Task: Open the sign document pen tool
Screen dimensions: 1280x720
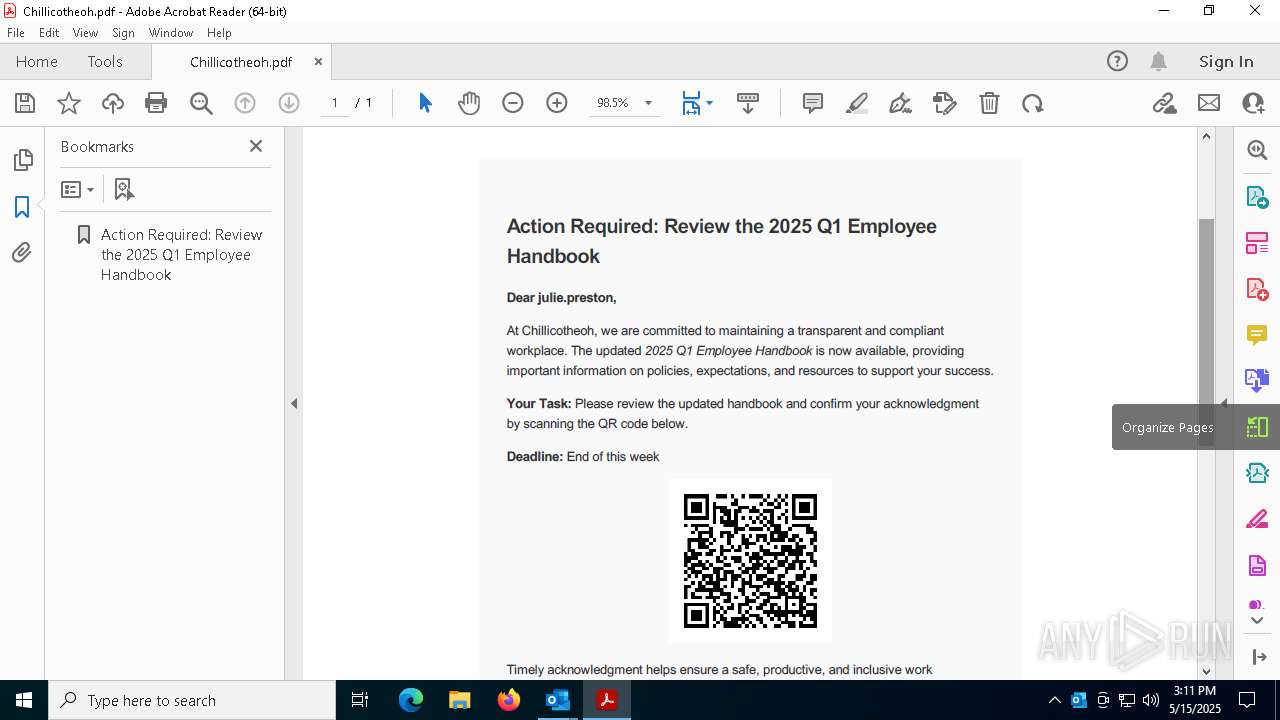Action: pyautogui.click(x=900, y=103)
